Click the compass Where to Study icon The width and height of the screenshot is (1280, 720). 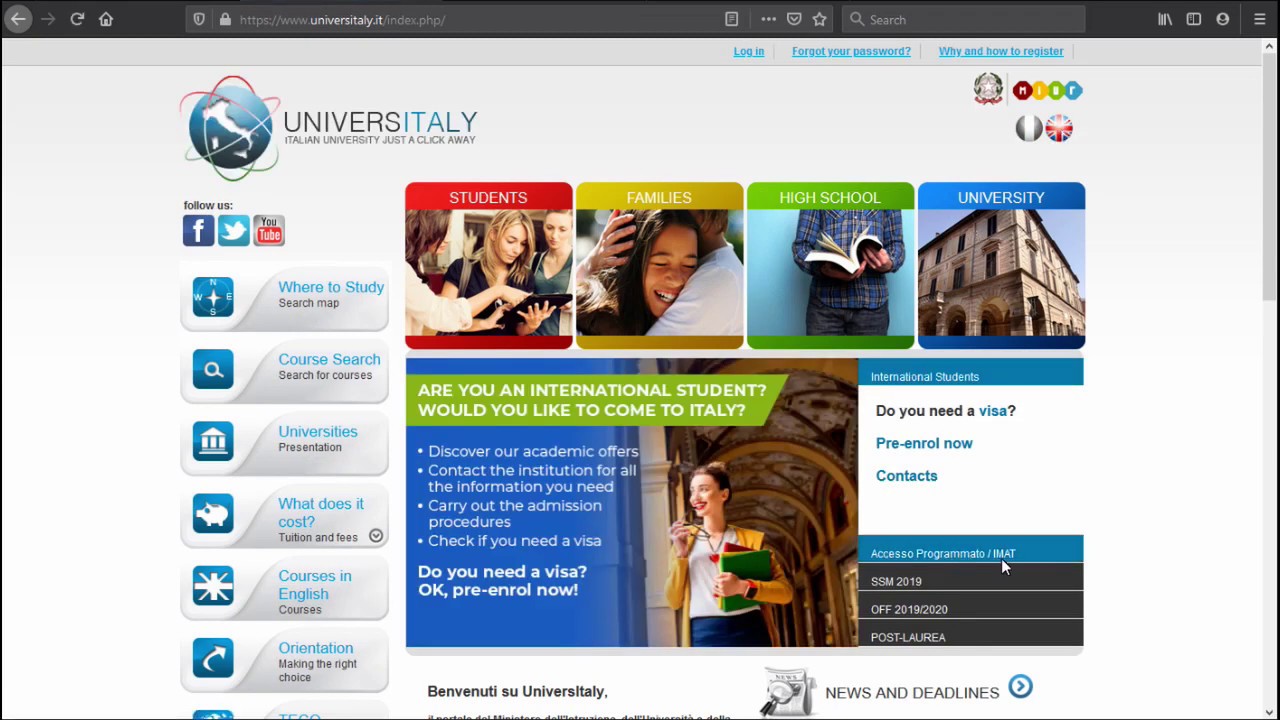213,297
